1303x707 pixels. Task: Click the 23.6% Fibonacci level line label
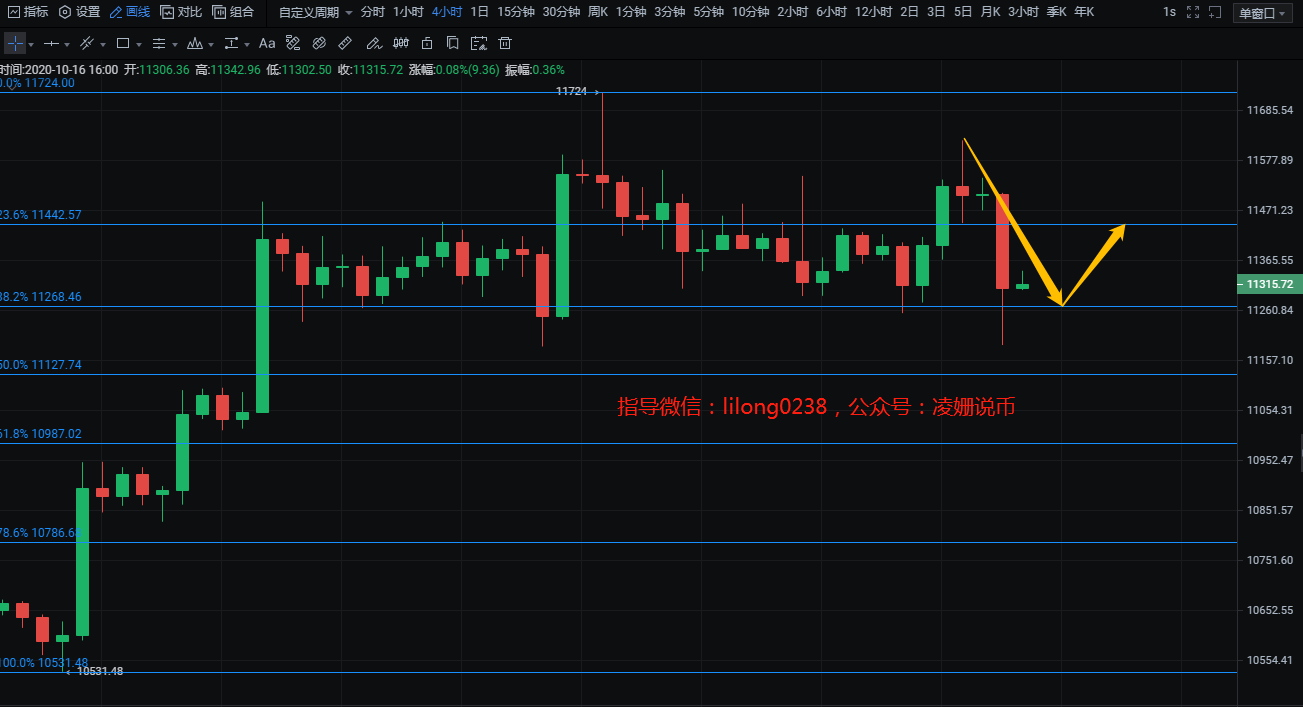pyautogui.click(x=42, y=215)
